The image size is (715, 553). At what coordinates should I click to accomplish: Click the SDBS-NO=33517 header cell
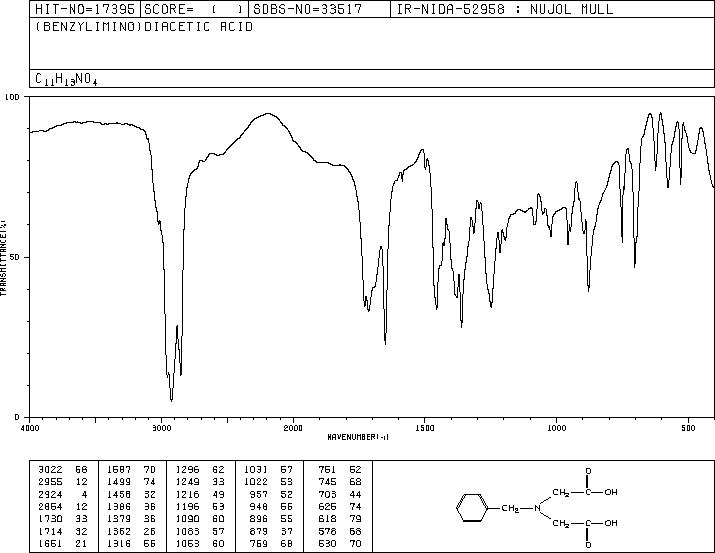click(320, 9)
